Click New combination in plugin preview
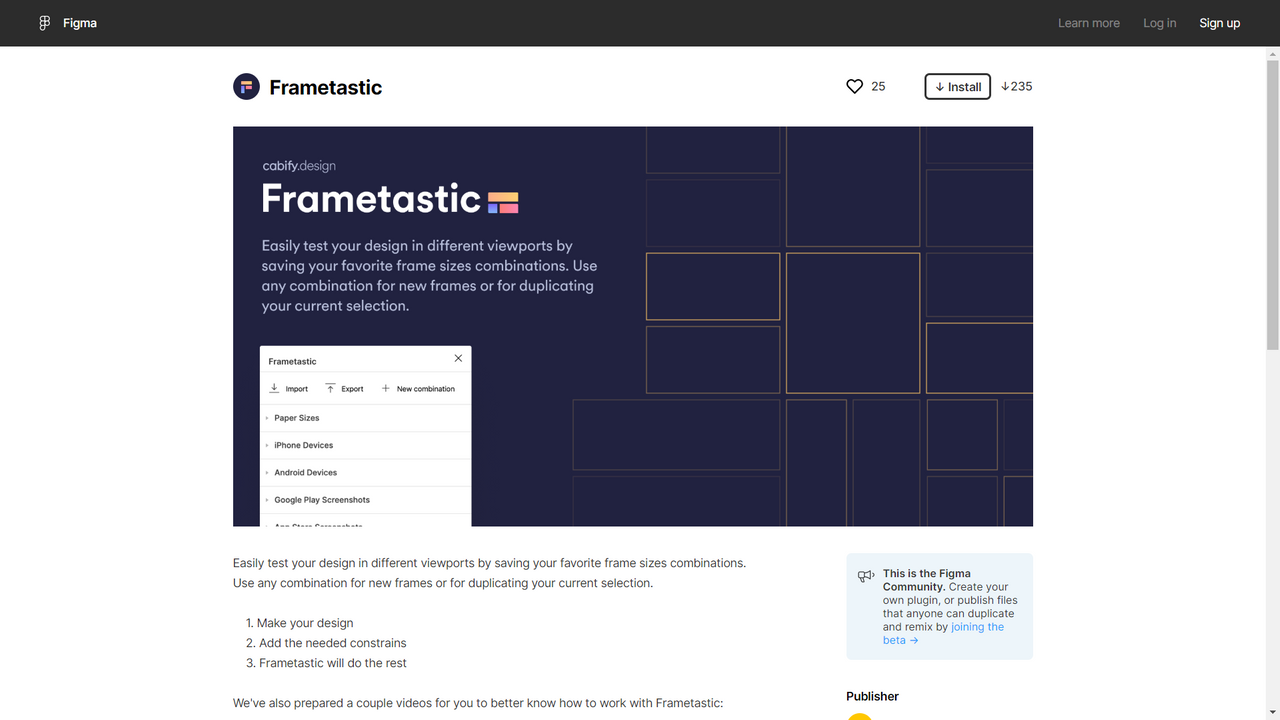Viewport: 1280px width, 720px height. (x=418, y=389)
